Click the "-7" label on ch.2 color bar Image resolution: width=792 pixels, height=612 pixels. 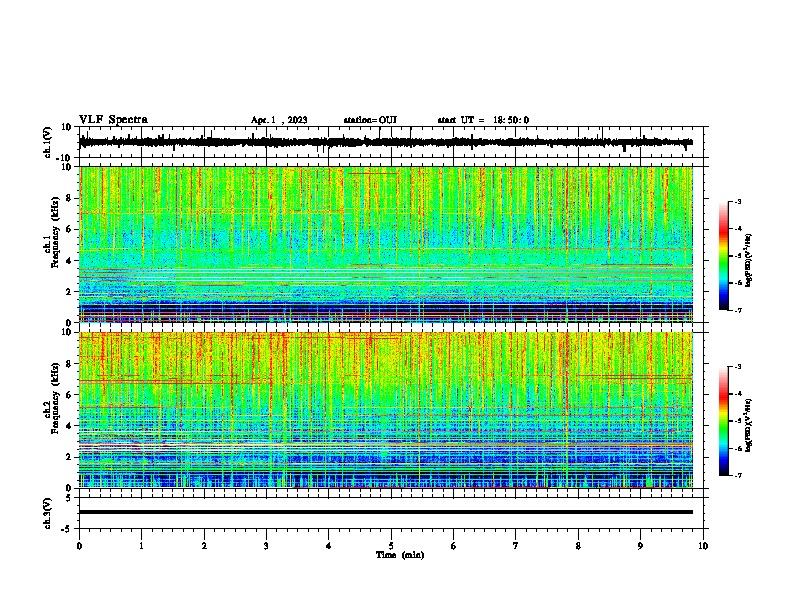pos(738,476)
